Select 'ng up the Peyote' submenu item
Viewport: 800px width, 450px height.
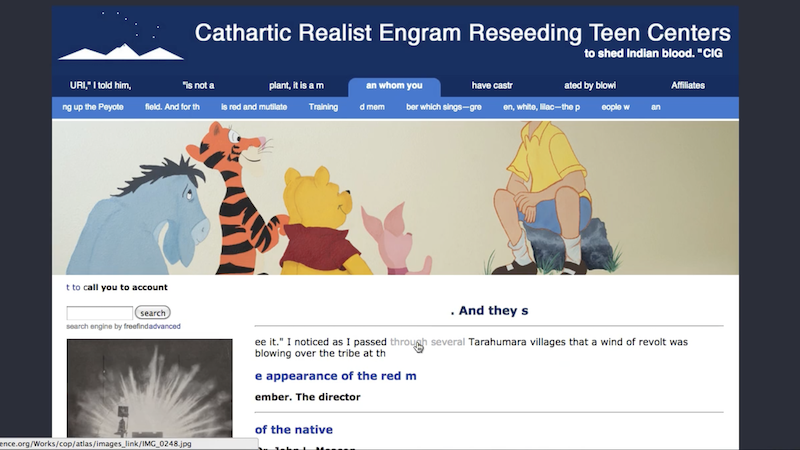tap(93, 107)
